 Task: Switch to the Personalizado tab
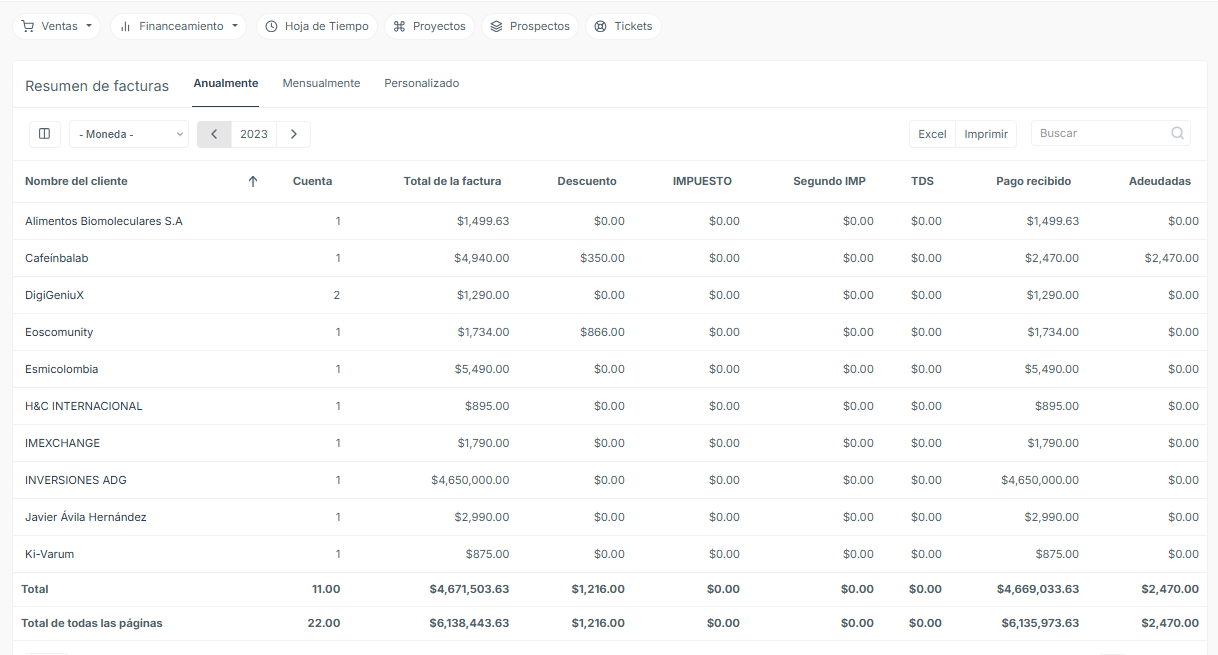[x=422, y=83]
